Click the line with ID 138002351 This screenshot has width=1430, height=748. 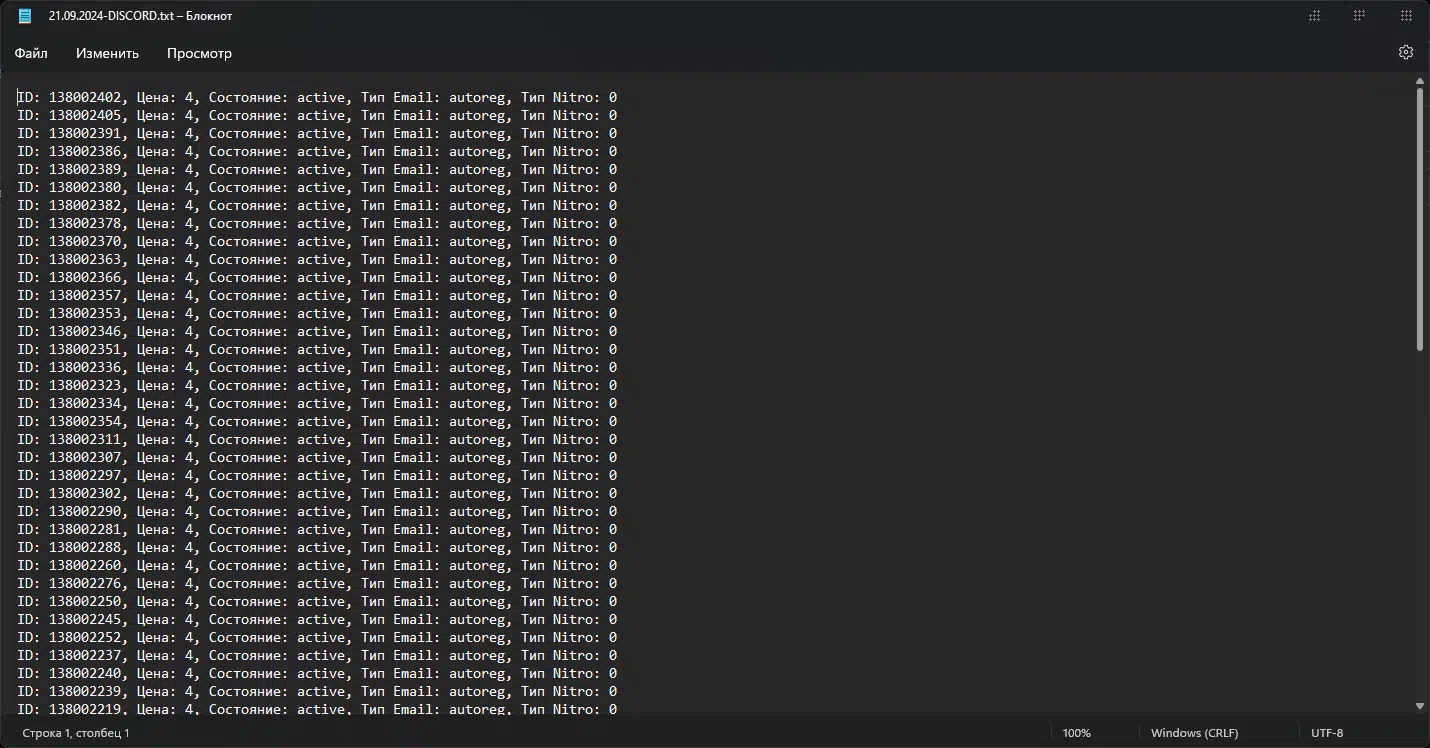pos(317,349)
